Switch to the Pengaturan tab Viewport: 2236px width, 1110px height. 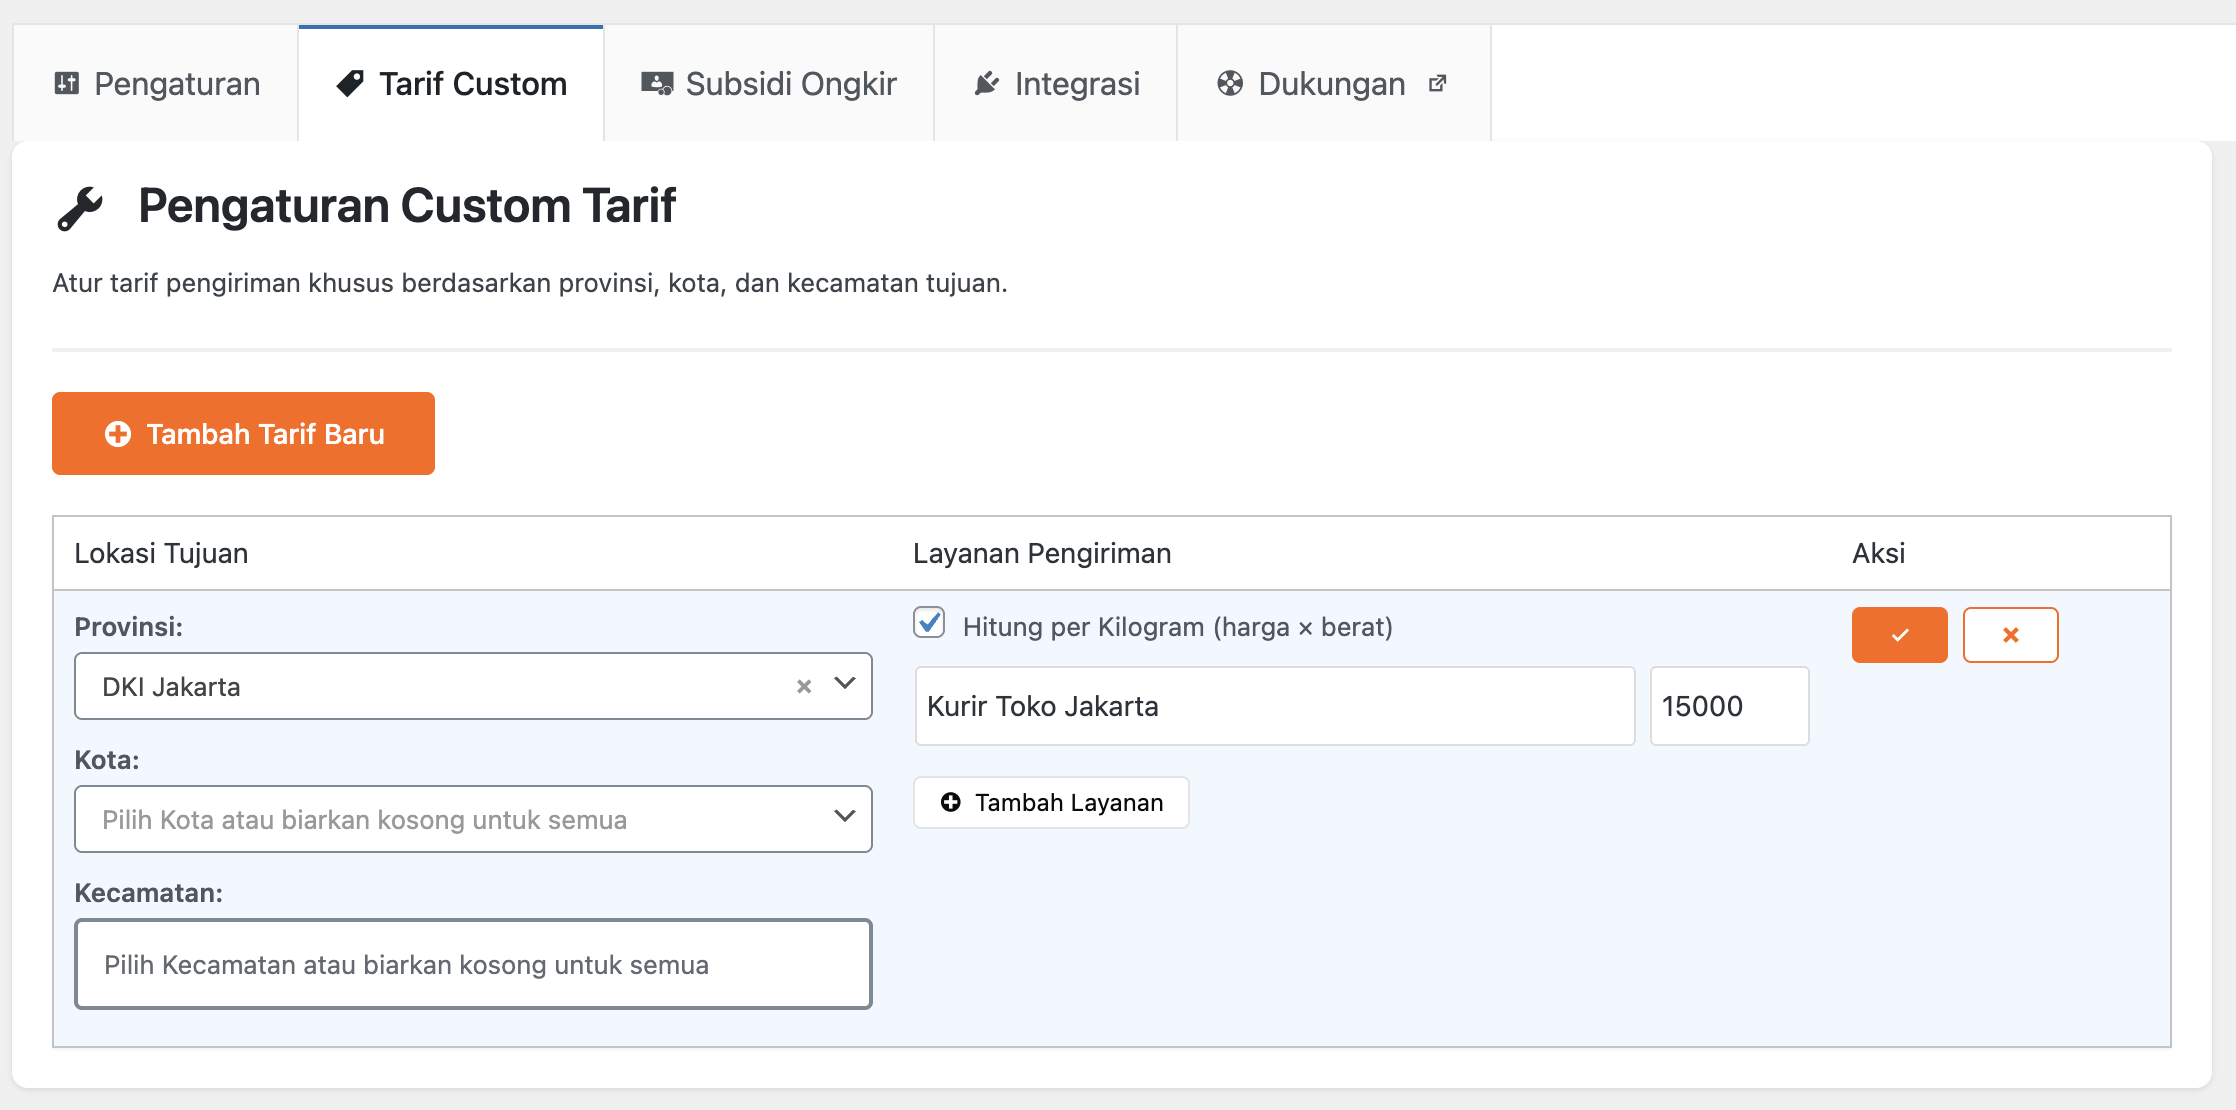pos(177,84)
